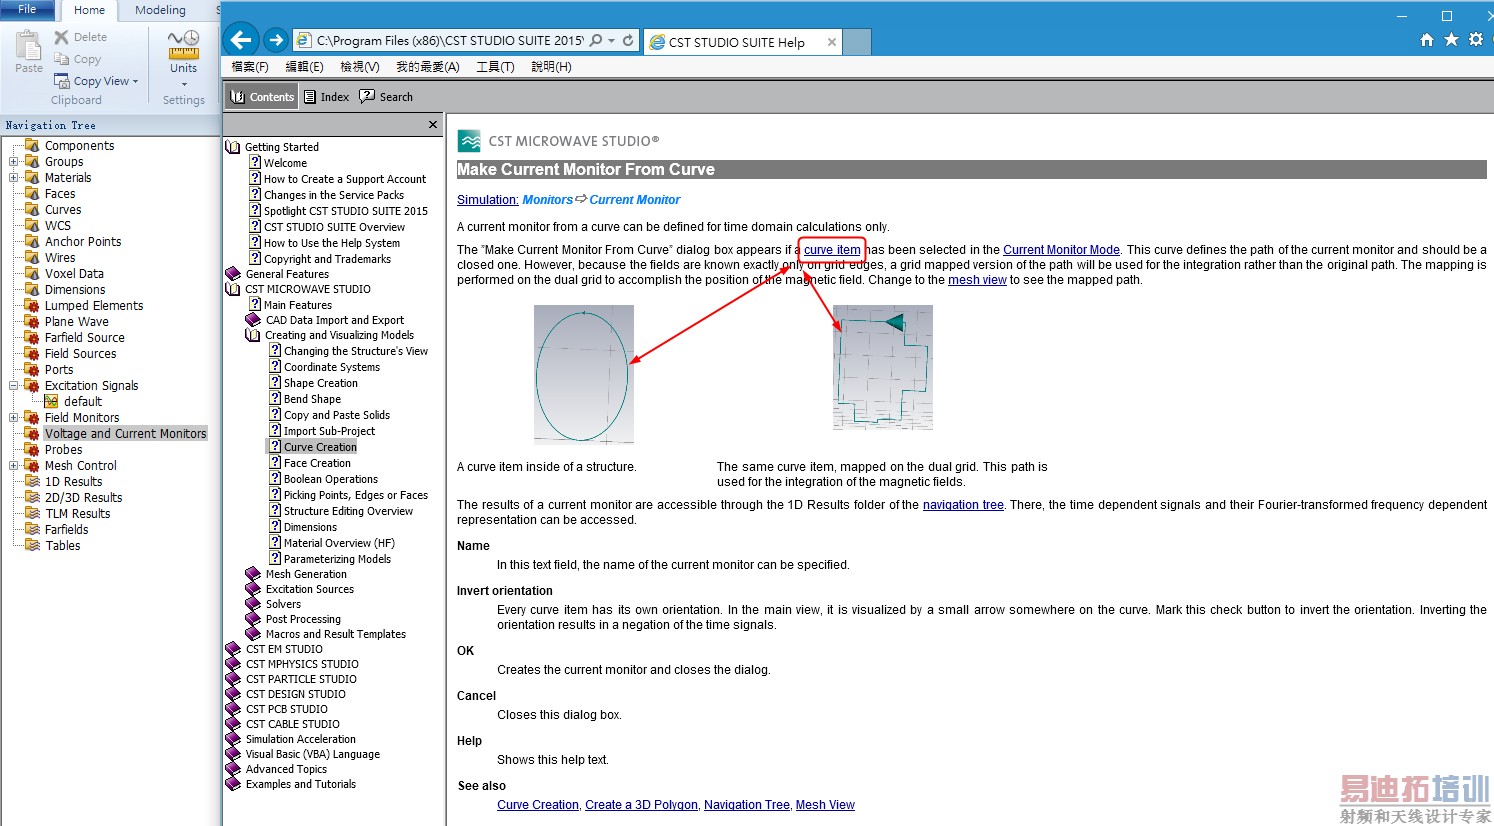Click the Components folder icon
The height and width of the screenshot is (826, 1494).
[32, 146]
